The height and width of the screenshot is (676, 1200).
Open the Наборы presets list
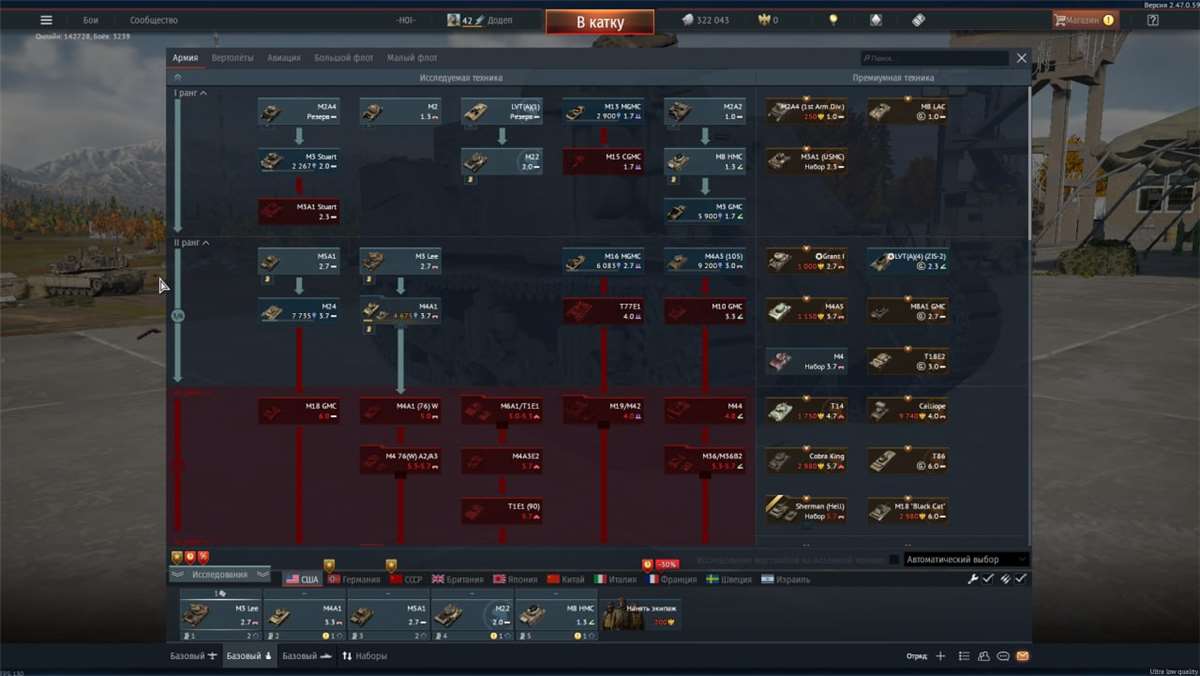[364, 656]
